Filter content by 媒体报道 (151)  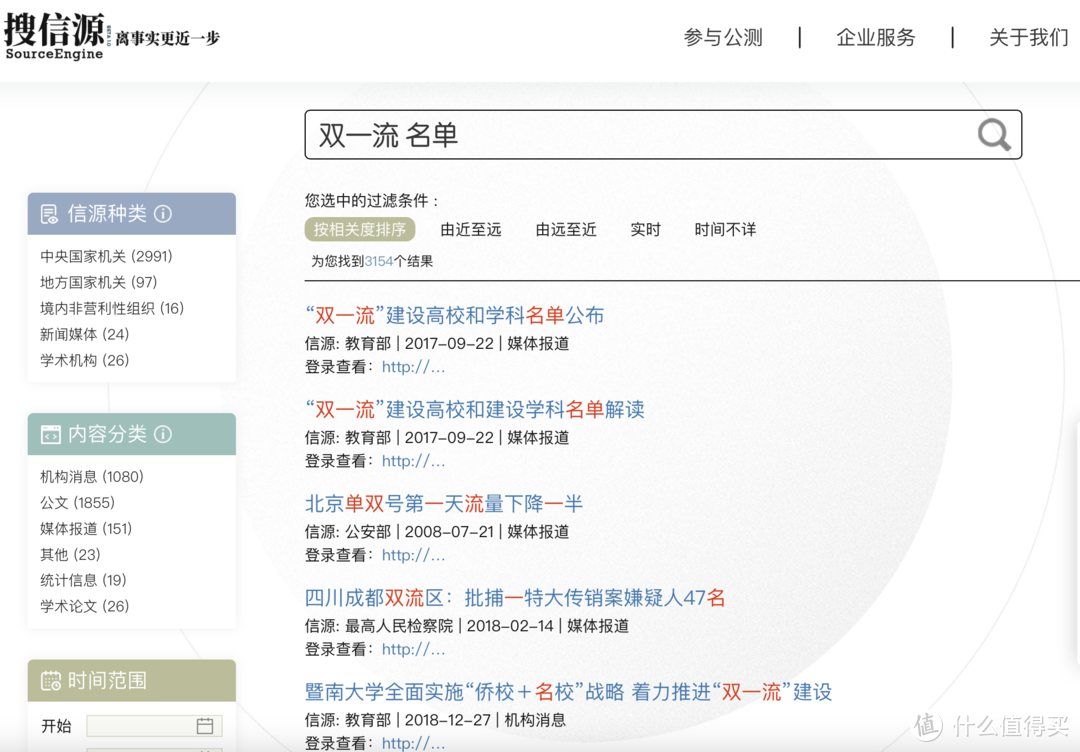coord(86,529)
